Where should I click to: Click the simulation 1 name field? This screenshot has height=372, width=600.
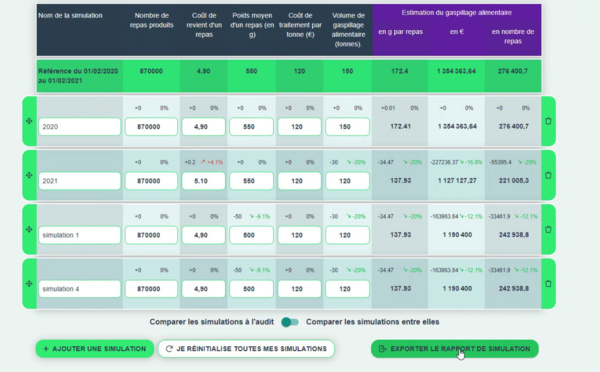(x=80, y=235)
